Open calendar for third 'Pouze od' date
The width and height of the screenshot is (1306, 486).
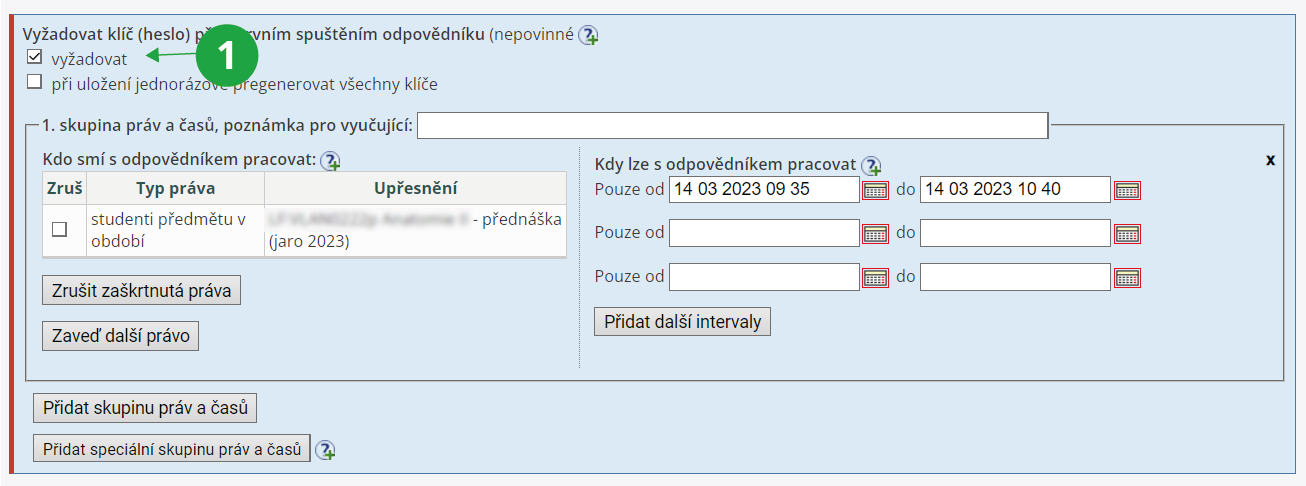[875, 277]
